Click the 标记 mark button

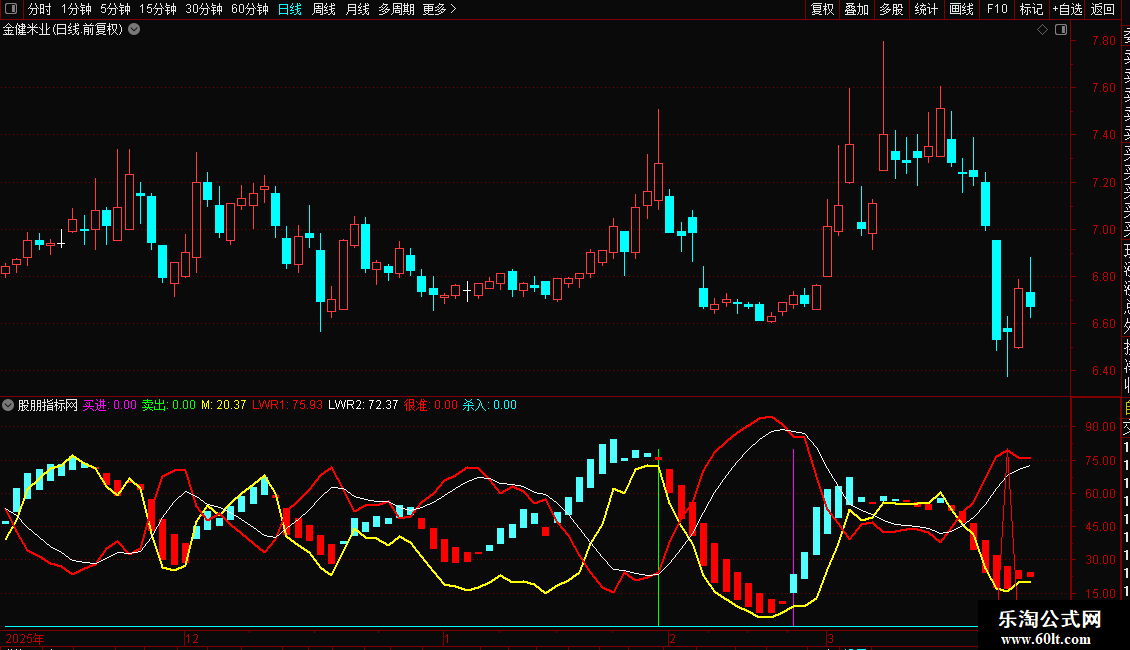point(1031,9)
